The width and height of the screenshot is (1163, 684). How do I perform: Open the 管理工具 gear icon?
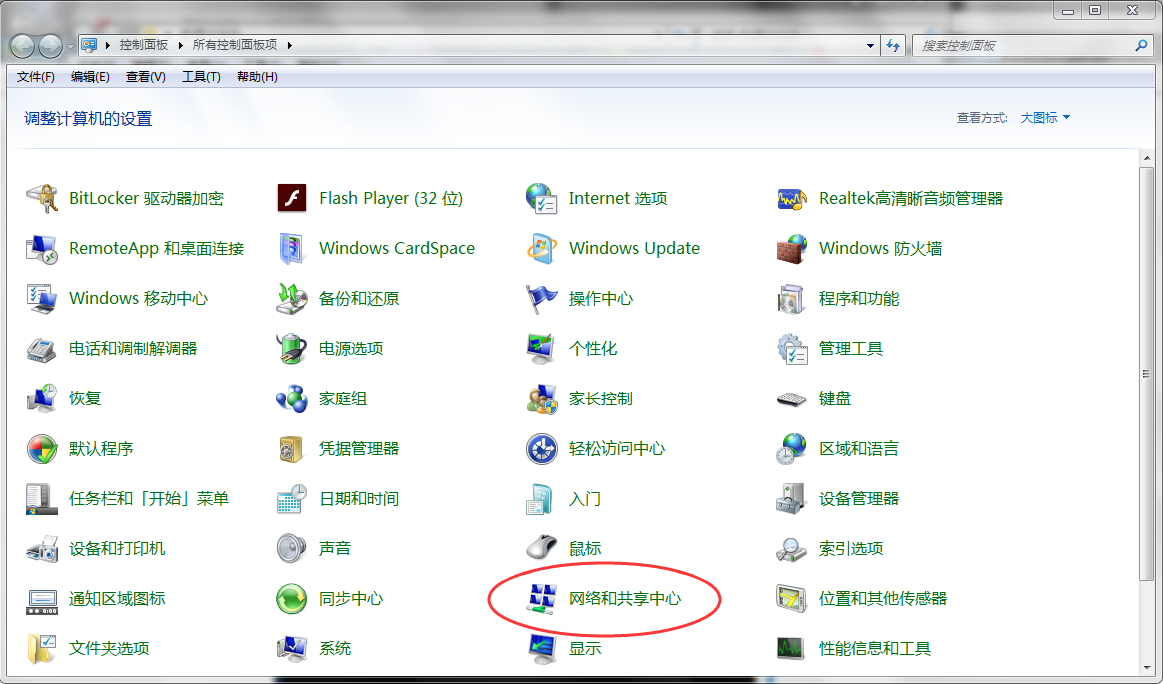click(791, 349)
